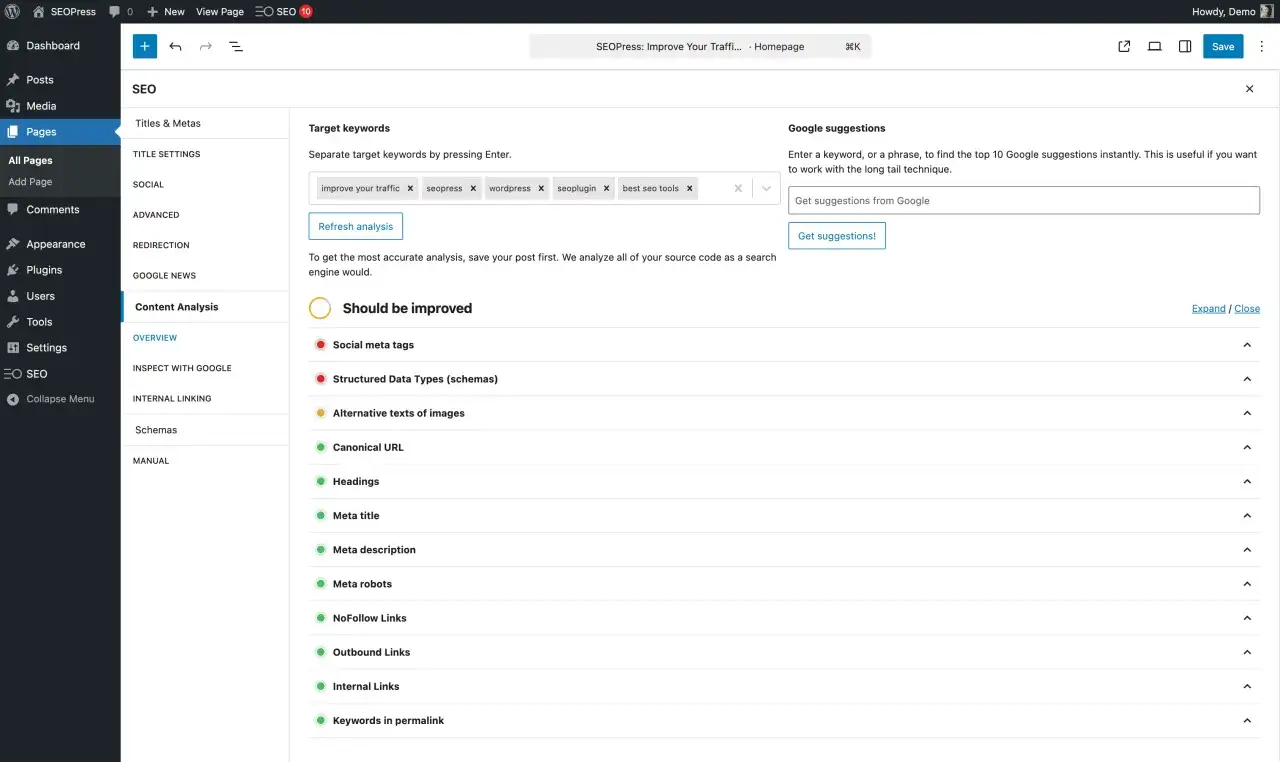Screen dimensions: 1280x762
Task: Remove 'seopress' keyword tag
Action: (x=473, y=188)
